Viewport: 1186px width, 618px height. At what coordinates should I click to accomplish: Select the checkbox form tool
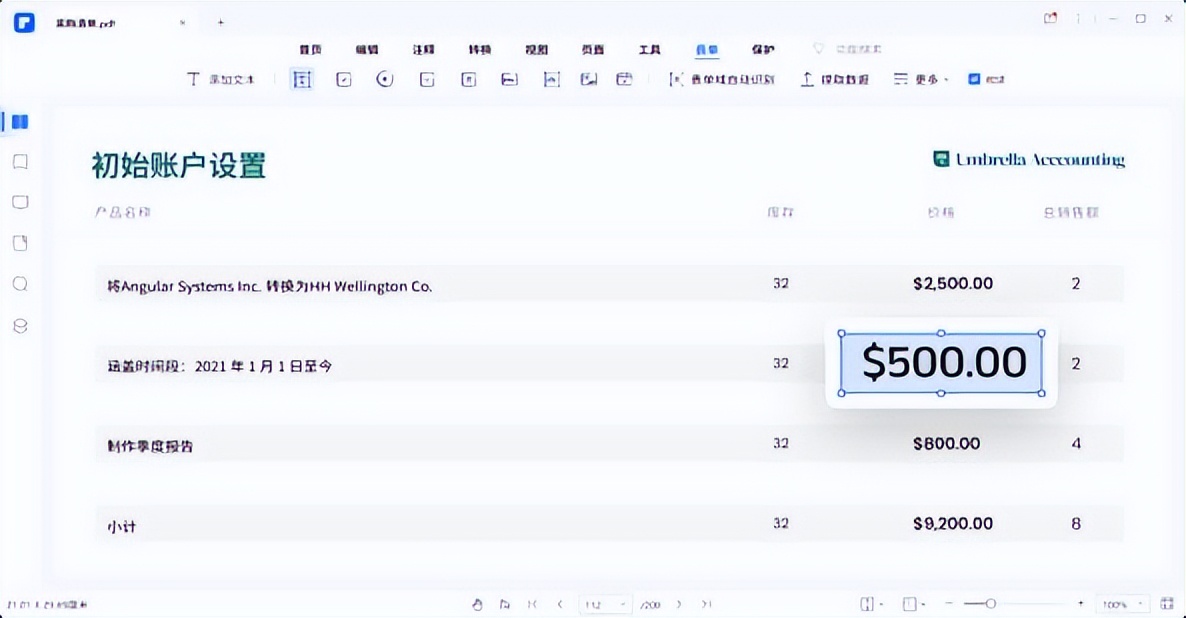pos(343,78)
